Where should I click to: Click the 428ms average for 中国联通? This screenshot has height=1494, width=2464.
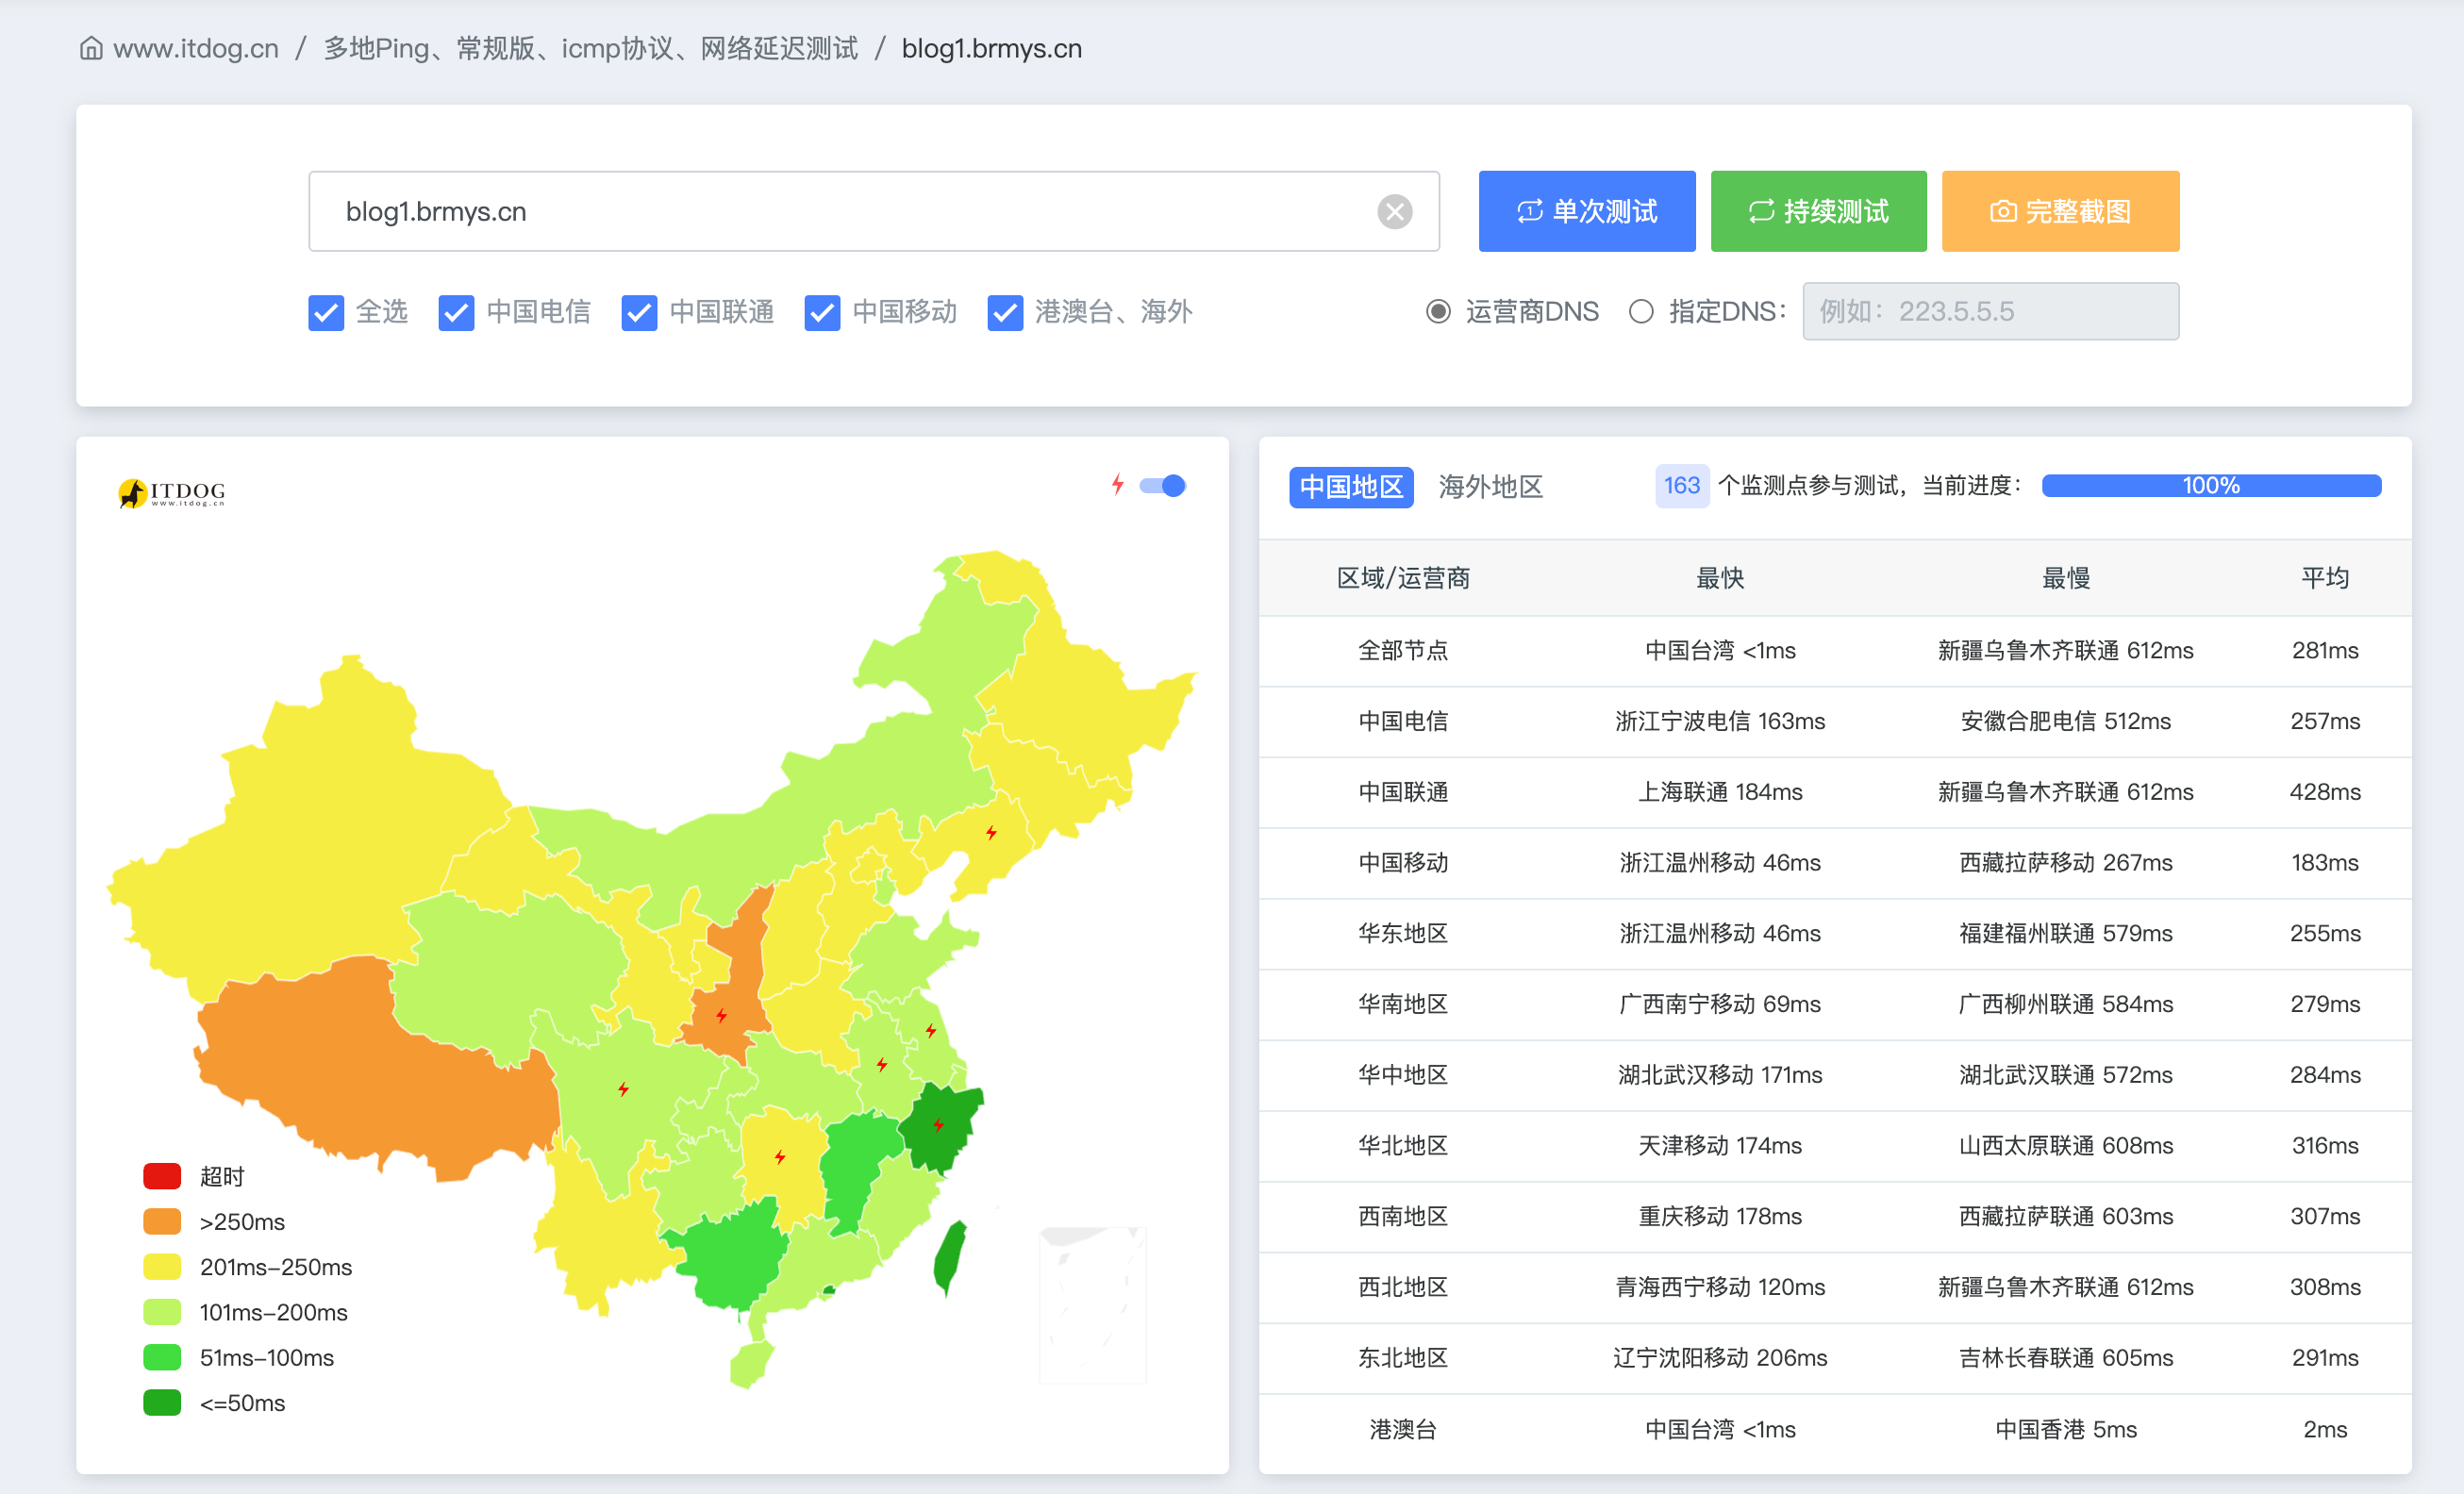click(x=2325, y=792)
